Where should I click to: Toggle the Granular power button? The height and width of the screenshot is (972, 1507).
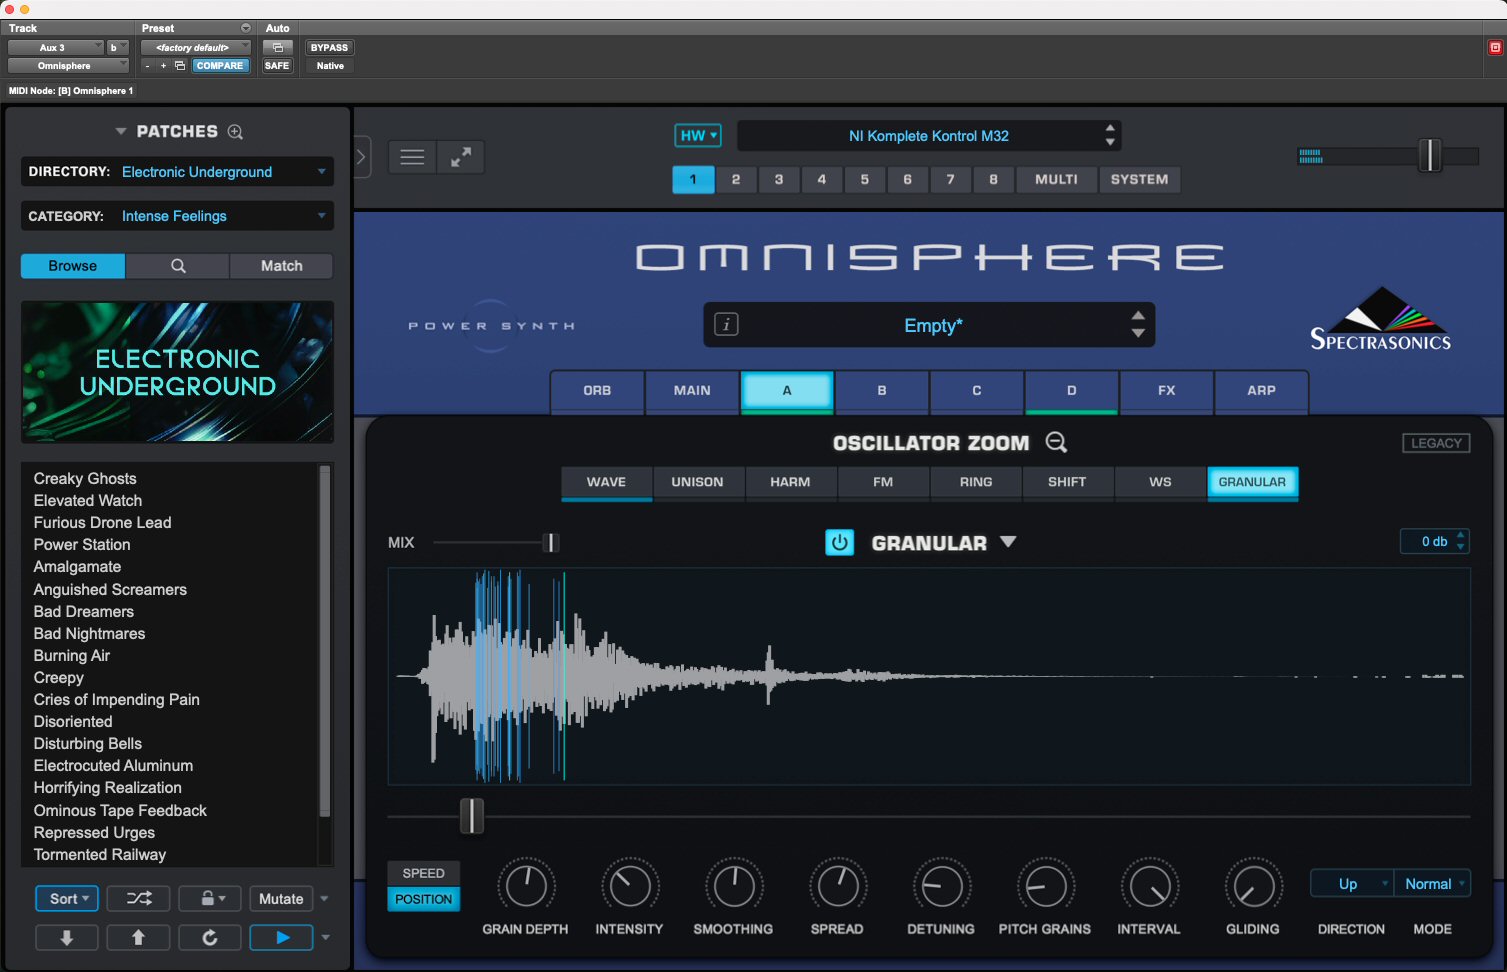[839, 543]
